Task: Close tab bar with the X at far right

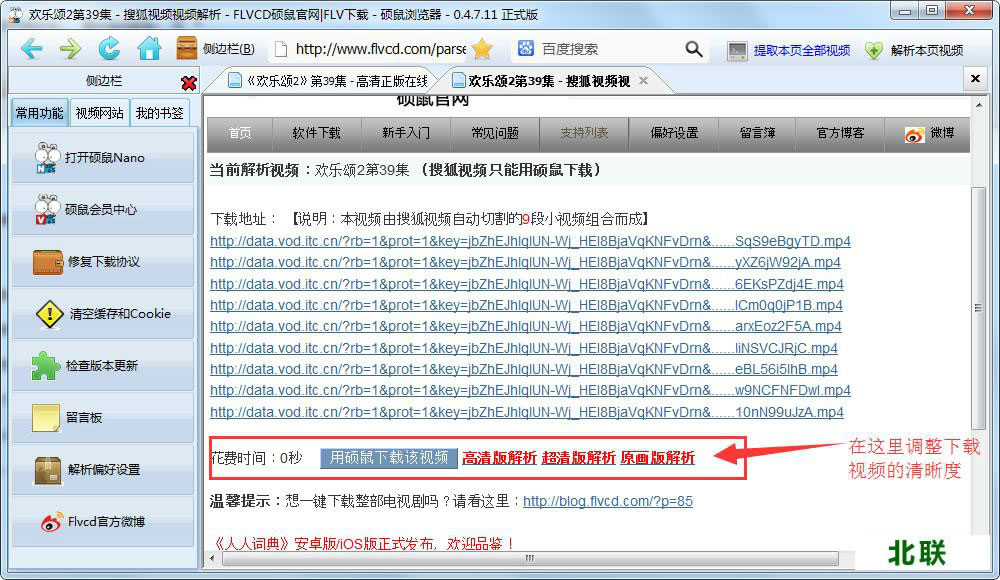Action: coord(975,78)
